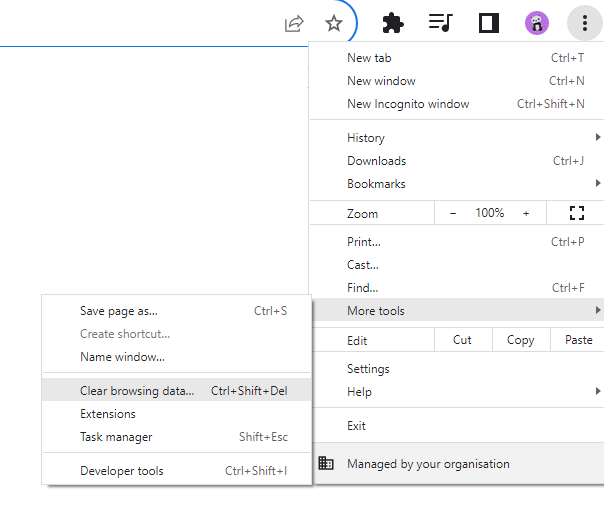Open the media control icon

click(440, 23)
